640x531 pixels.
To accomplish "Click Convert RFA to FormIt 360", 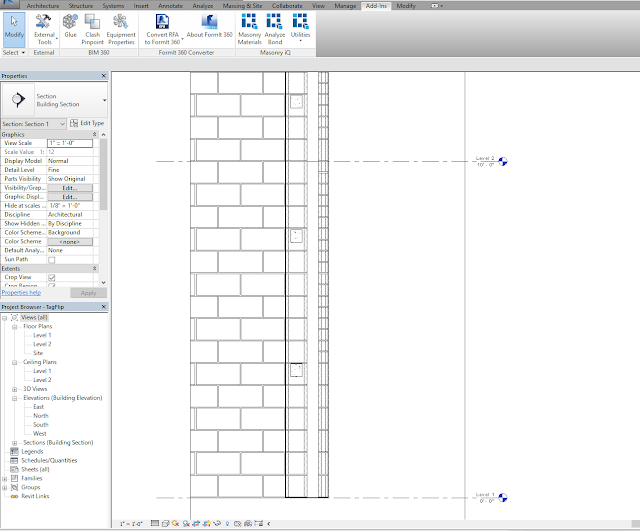I will click(x=162, y=29).
